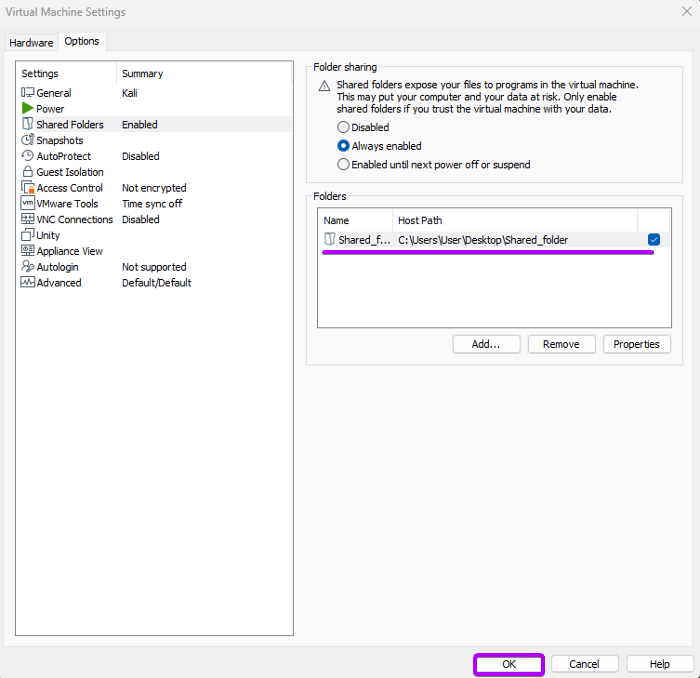Click the Autologin users icon

[27, 266]
